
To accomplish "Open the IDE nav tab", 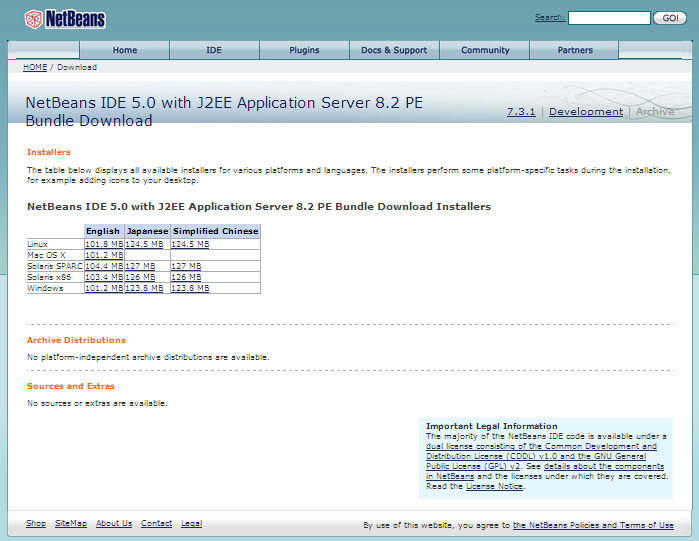I will tap(214, 50).
